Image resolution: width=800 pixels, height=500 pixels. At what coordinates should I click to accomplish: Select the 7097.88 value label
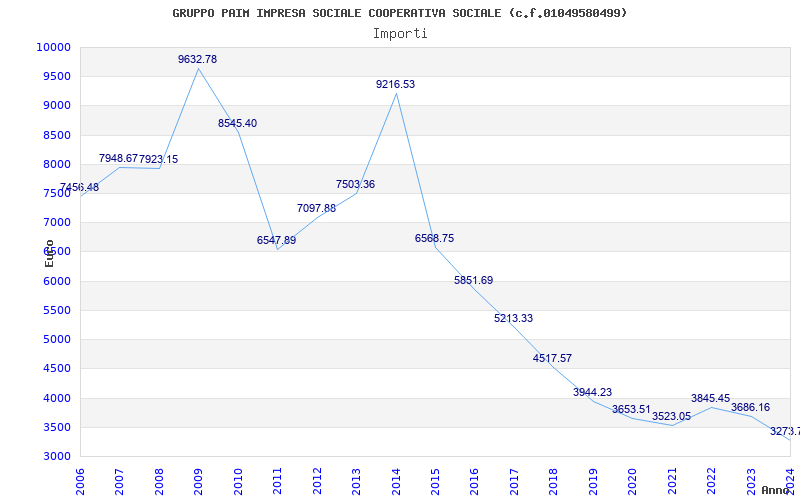[316, 208]
